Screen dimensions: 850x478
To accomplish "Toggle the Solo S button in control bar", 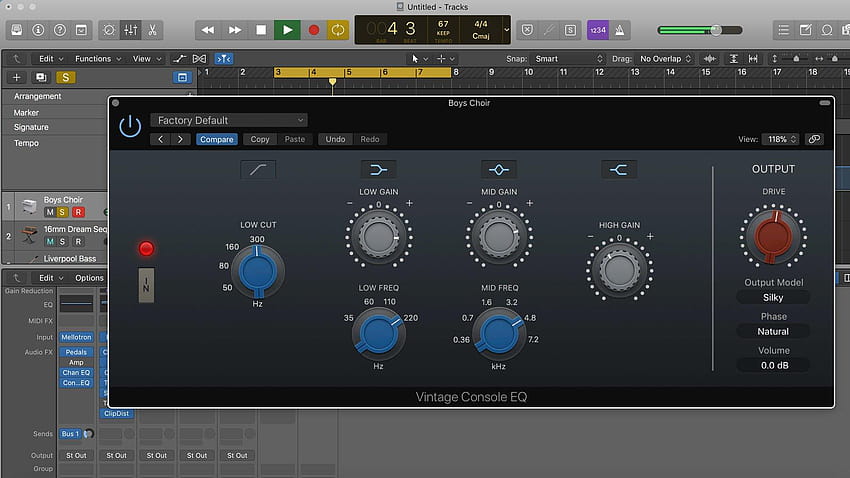I will [570, 30].
